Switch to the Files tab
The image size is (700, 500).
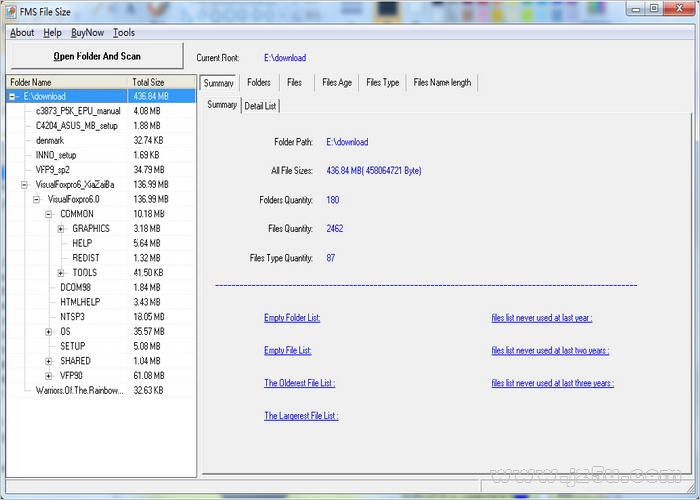[295, 83]
